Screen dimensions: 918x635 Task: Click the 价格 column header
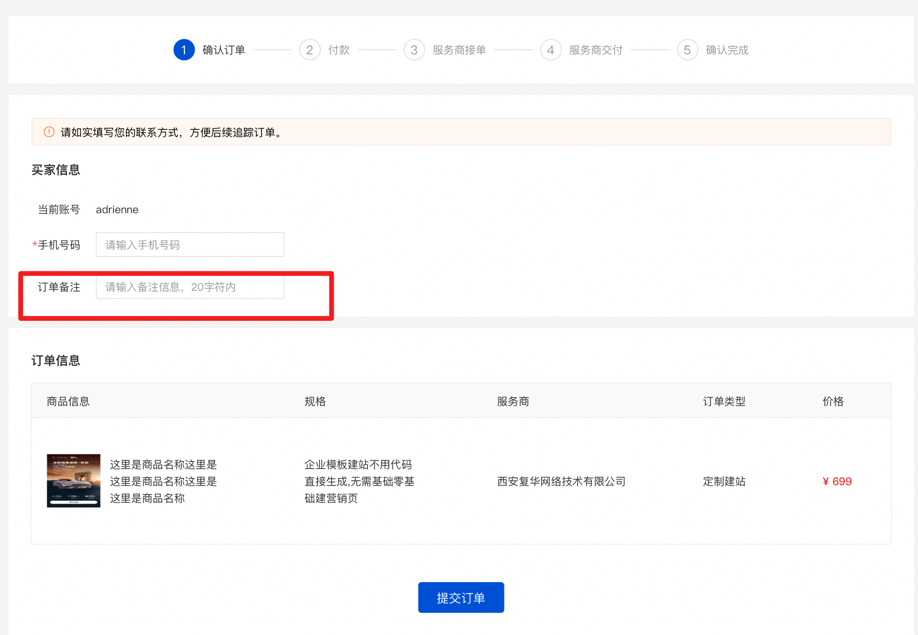[x=833, y=401]
